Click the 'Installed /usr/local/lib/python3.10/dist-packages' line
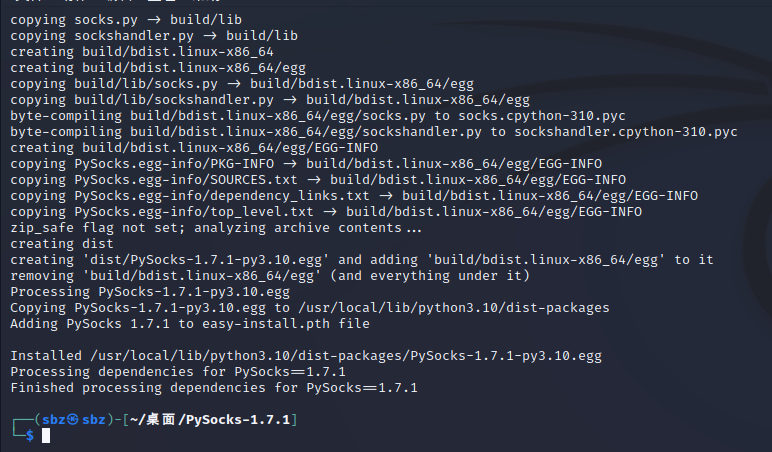 (x=306, y=356)
